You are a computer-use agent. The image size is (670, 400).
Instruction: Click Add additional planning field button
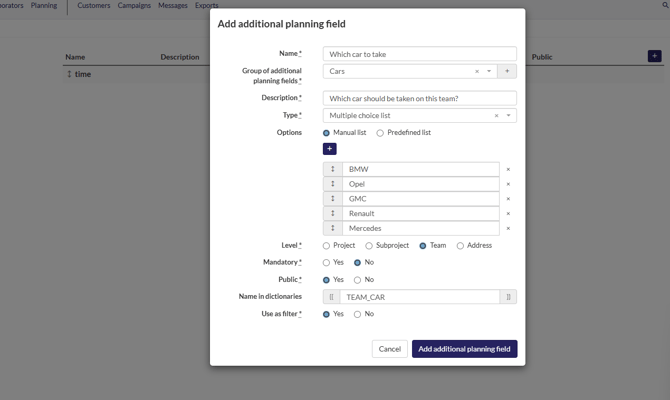pos(464,349)
